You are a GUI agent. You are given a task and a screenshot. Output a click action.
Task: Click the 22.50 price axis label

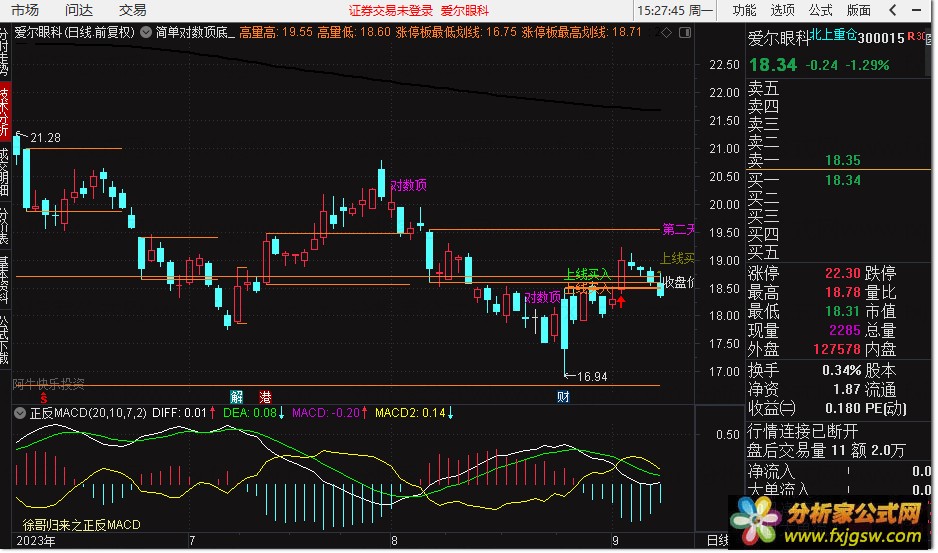tap(724, 65)
